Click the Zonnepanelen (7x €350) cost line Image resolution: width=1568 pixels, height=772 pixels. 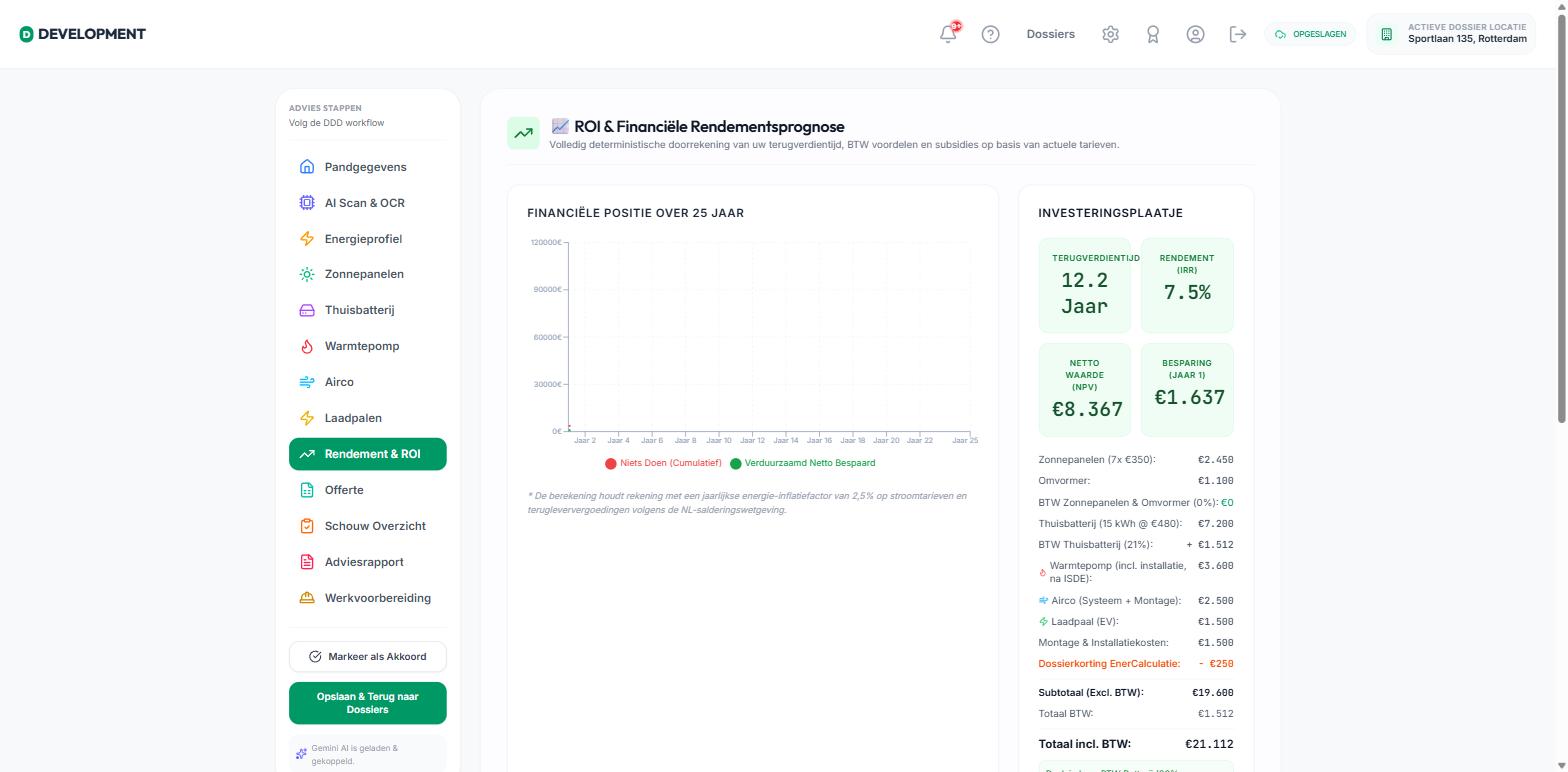[1136, 460]
